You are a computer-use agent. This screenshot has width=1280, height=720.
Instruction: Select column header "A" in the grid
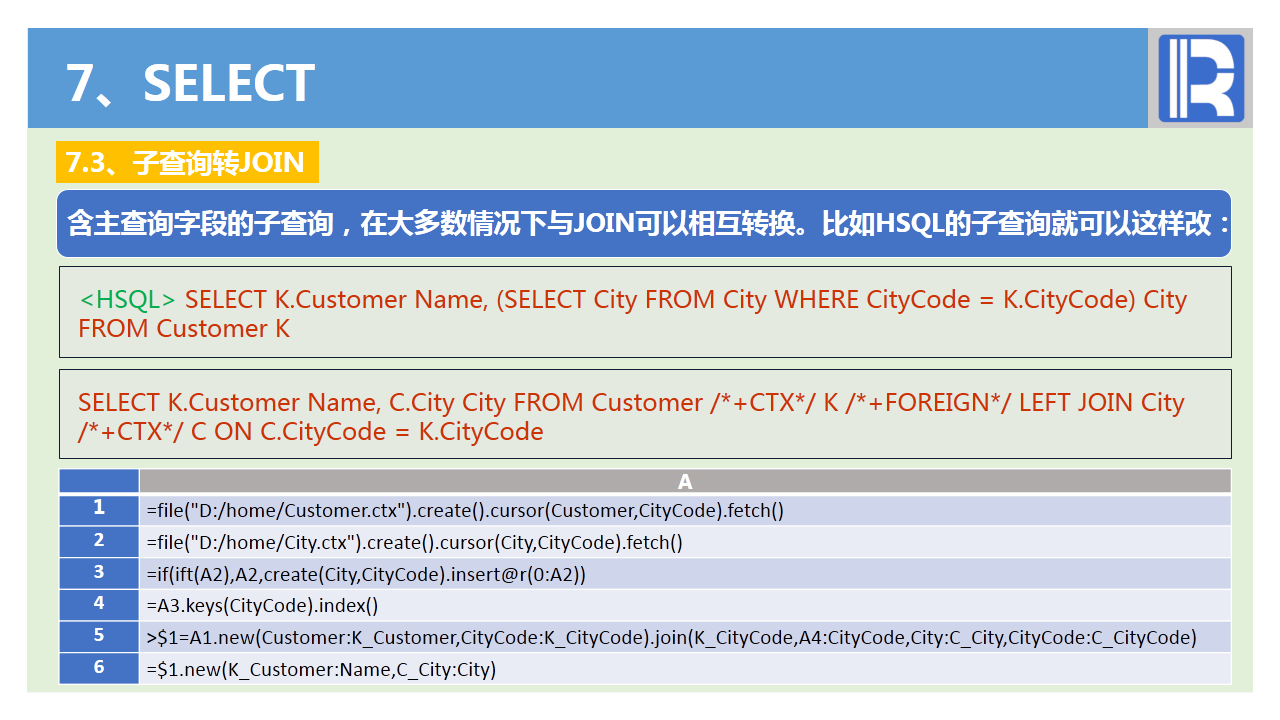685,481
